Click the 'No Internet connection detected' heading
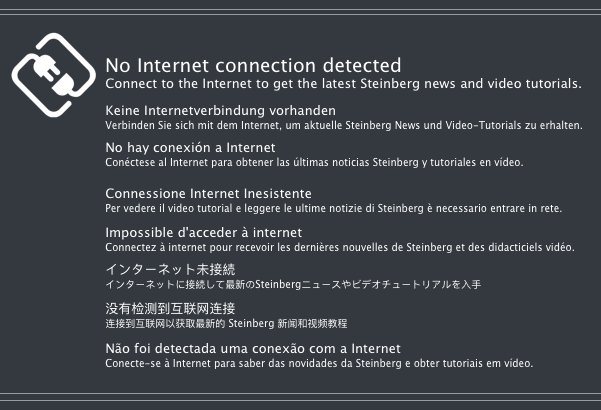The image size is (601, 410). pyautogui.click(x=253, y=65)
